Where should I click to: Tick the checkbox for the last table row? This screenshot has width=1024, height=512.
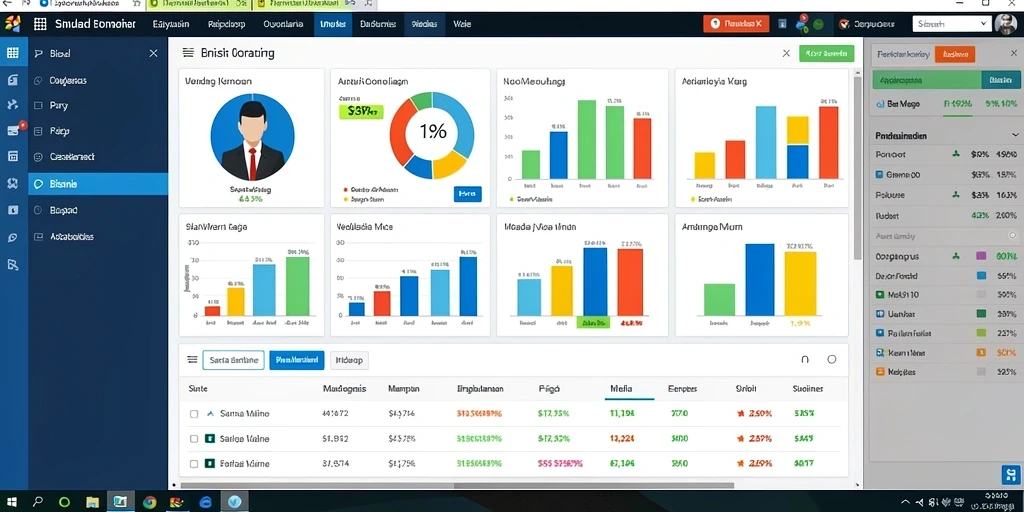194,464
